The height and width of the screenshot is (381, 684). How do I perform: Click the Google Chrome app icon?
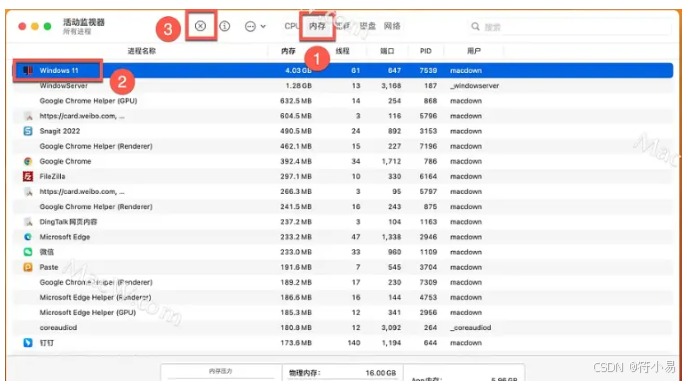(28, 161)
